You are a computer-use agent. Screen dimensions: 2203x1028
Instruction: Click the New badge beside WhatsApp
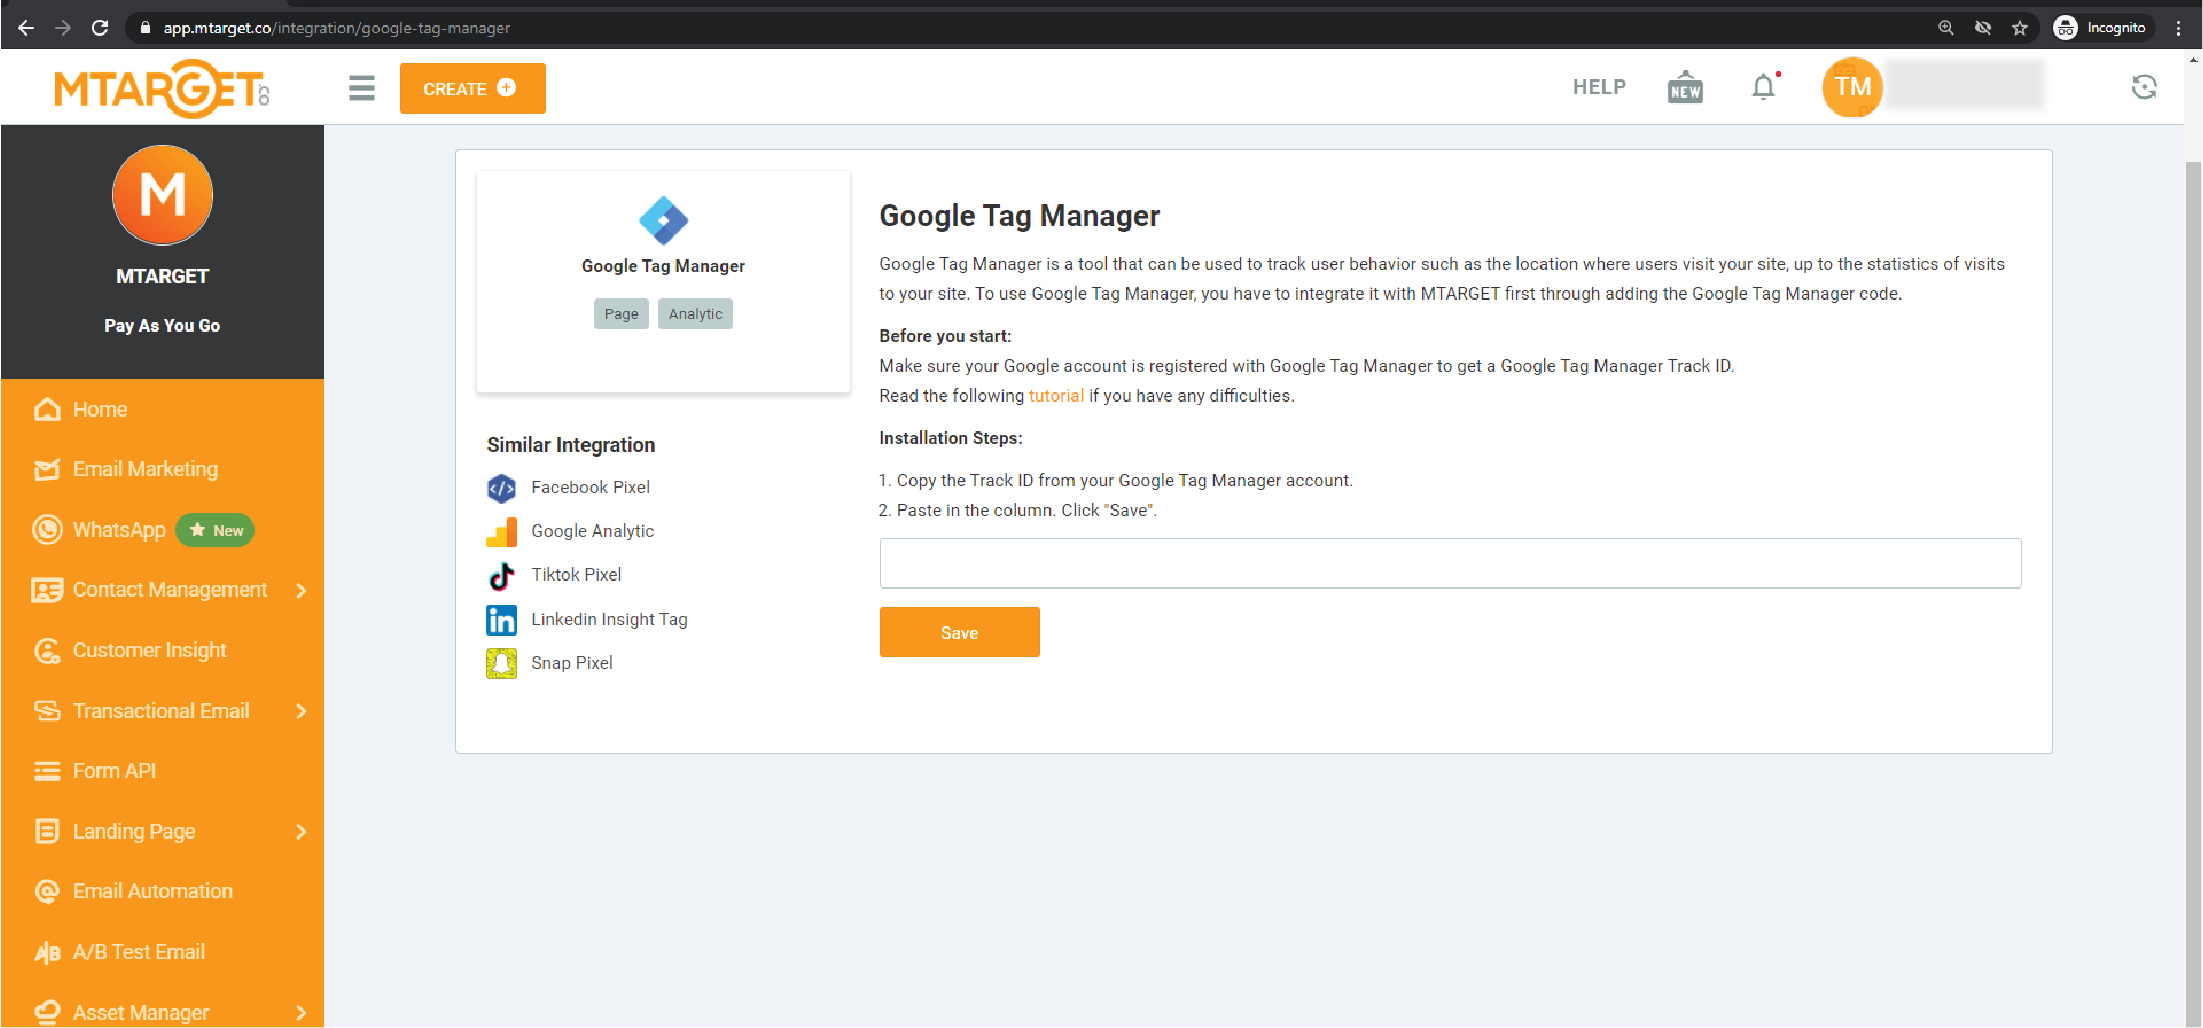[x=216, y=531]
